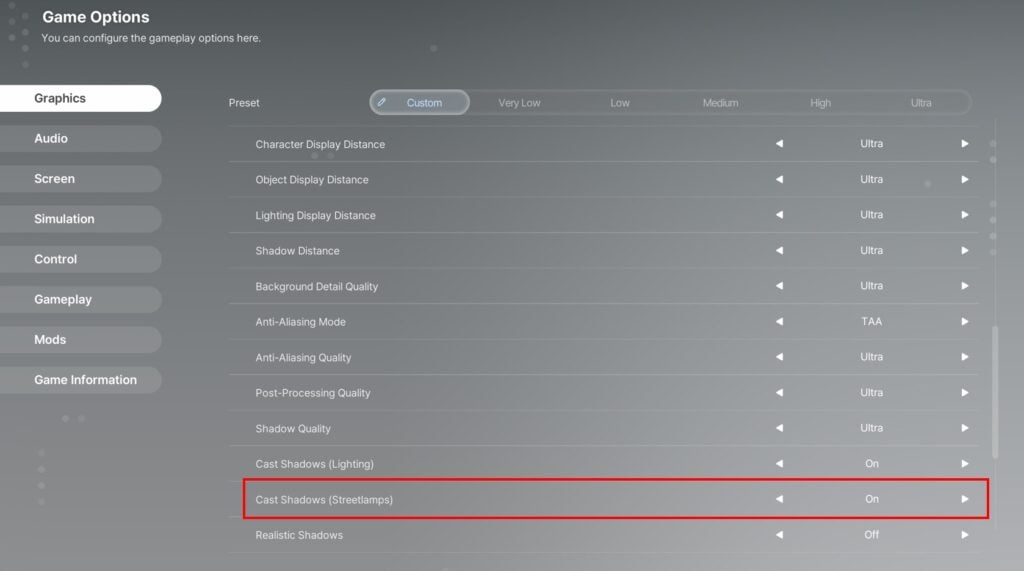Lower Anti-Aliasing Quality using left arrow

coord(779,357)
